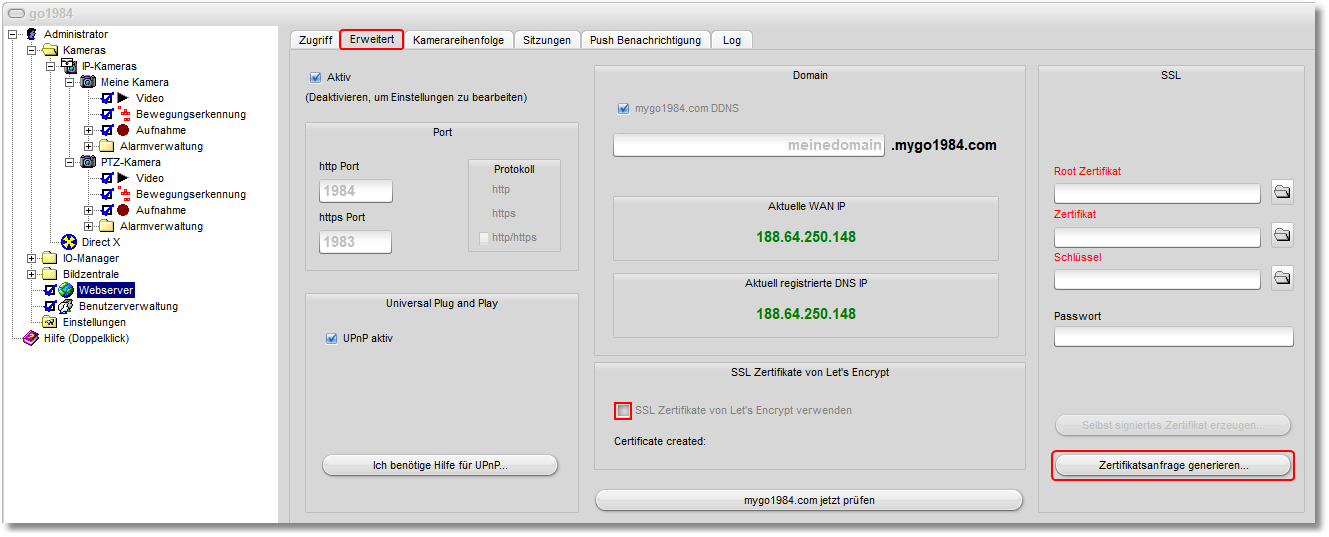The image size is (1329, 537).
Task: Click the red Aufnahme record icon under PTZ-Kamera
Action: (123, 210)
